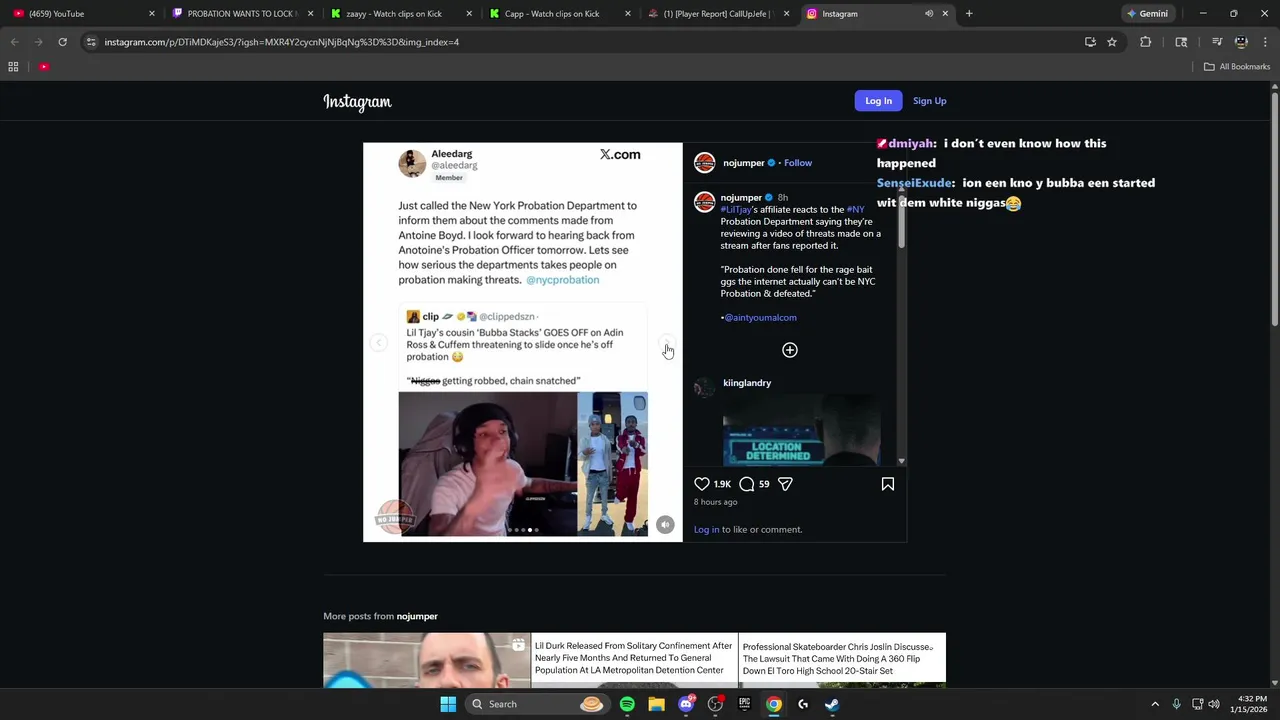The height and width of the screenshot is (720, 1280).
Task: Save the post with the bookmark icon
Action: 888,484
